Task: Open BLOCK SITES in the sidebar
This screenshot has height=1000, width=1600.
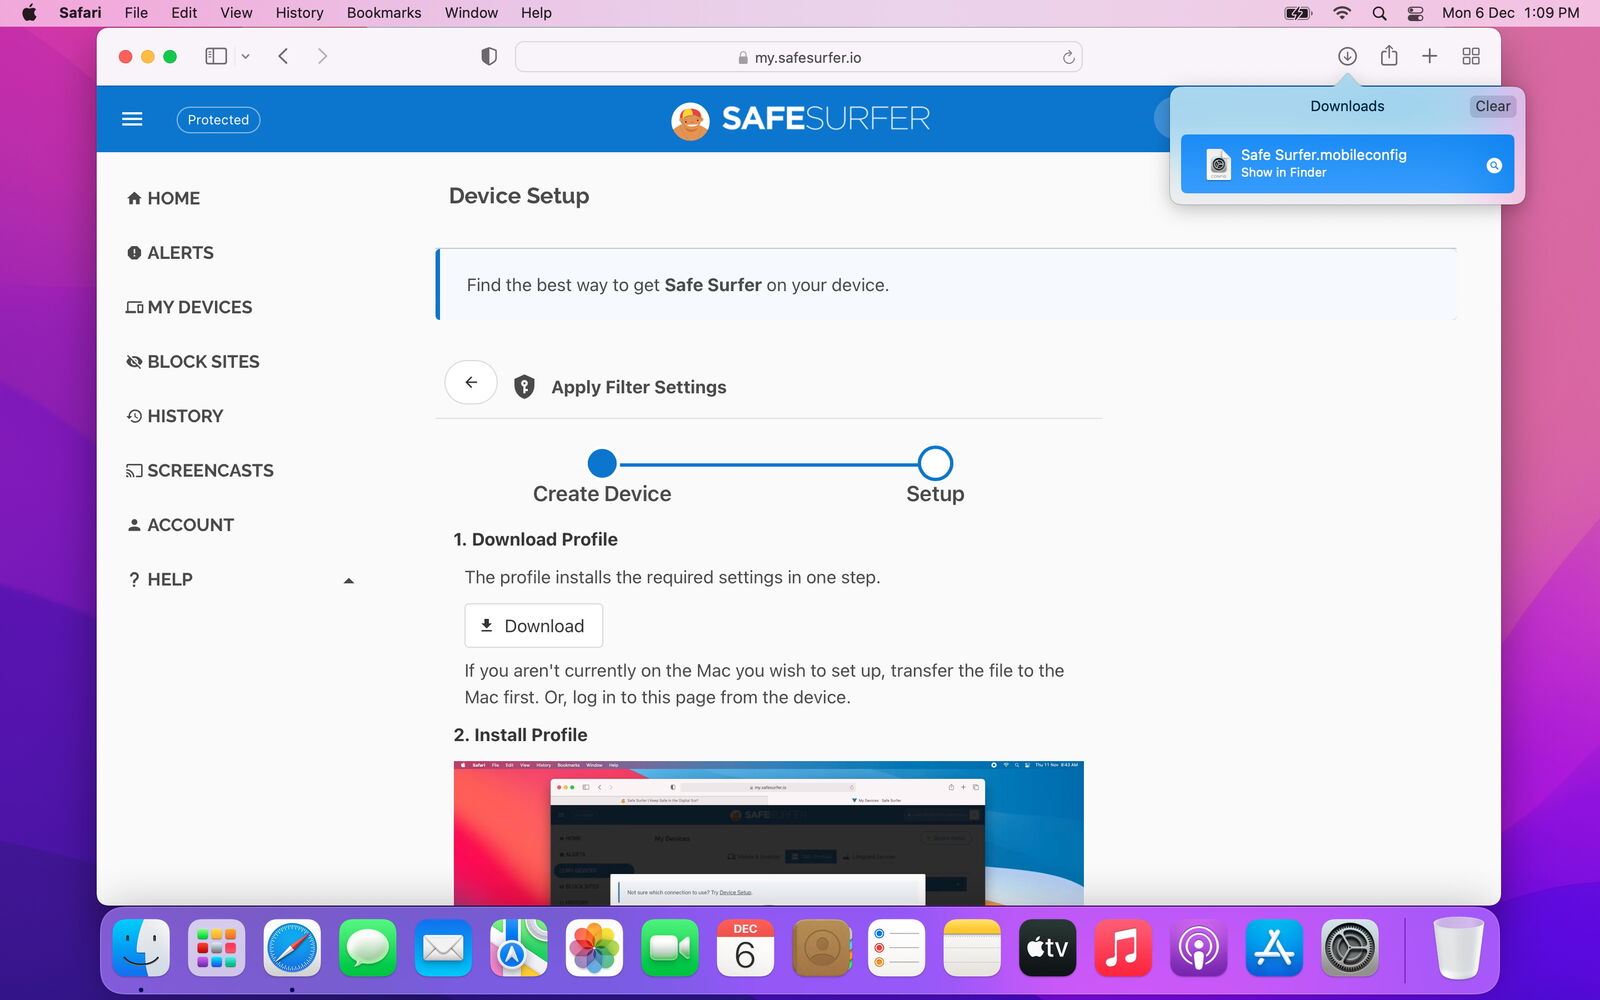Action: pos(193,361)
